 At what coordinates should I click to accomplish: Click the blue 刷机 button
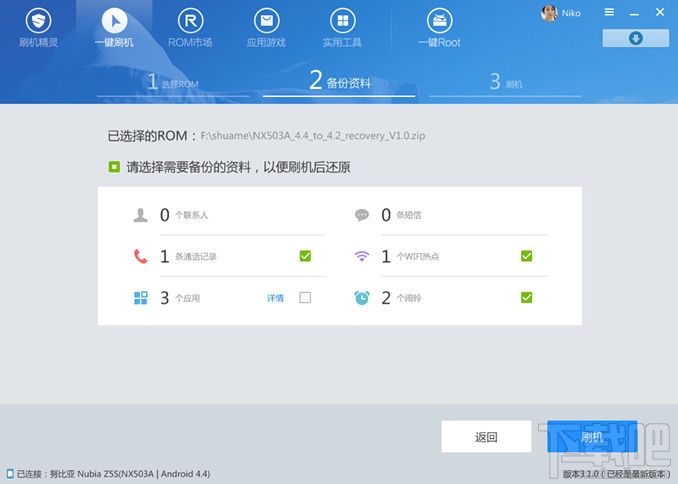pos(592,437)
